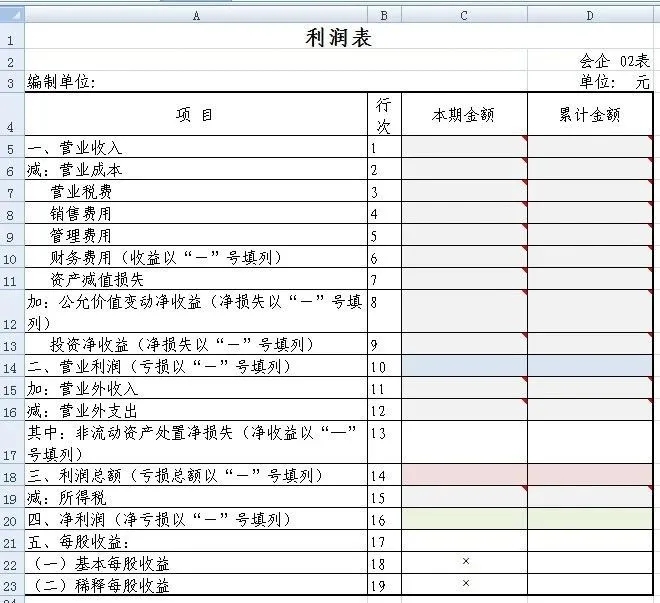Click the pink 本期金额 cell for 利润总额
This screenshot has height=603, width=660.
coord(464,475)
